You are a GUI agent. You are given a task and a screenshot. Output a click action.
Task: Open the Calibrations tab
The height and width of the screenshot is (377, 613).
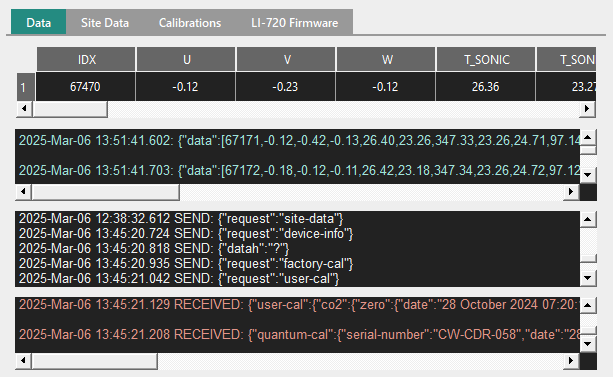tap(190, 23)
